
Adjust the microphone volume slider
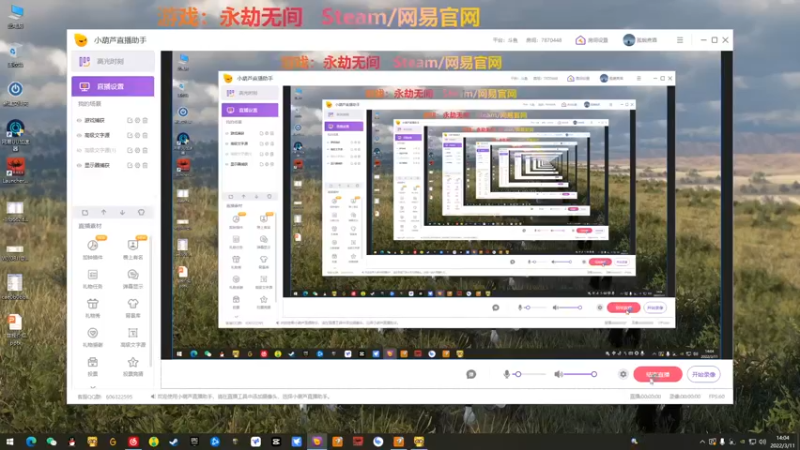pyautogui.click(x=530, y=374)
